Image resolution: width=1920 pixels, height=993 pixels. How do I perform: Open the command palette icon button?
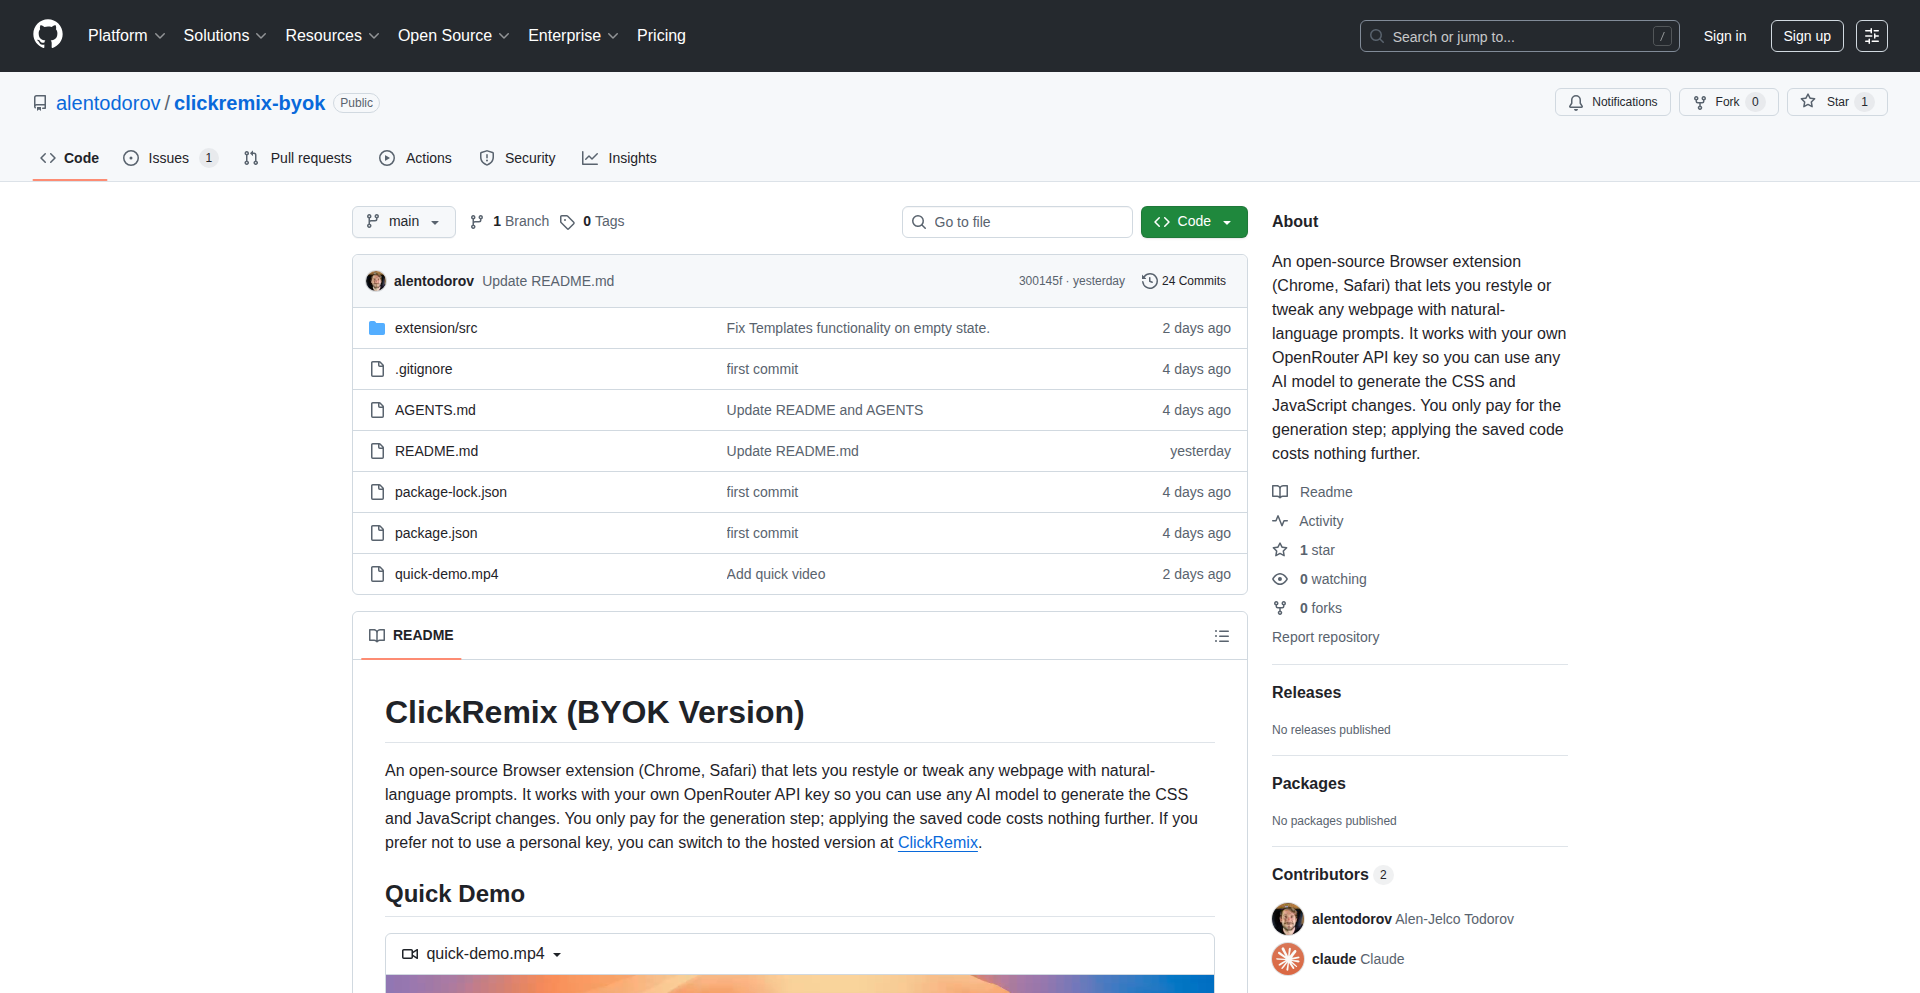pyautogui.click(x=1872, y=36)
